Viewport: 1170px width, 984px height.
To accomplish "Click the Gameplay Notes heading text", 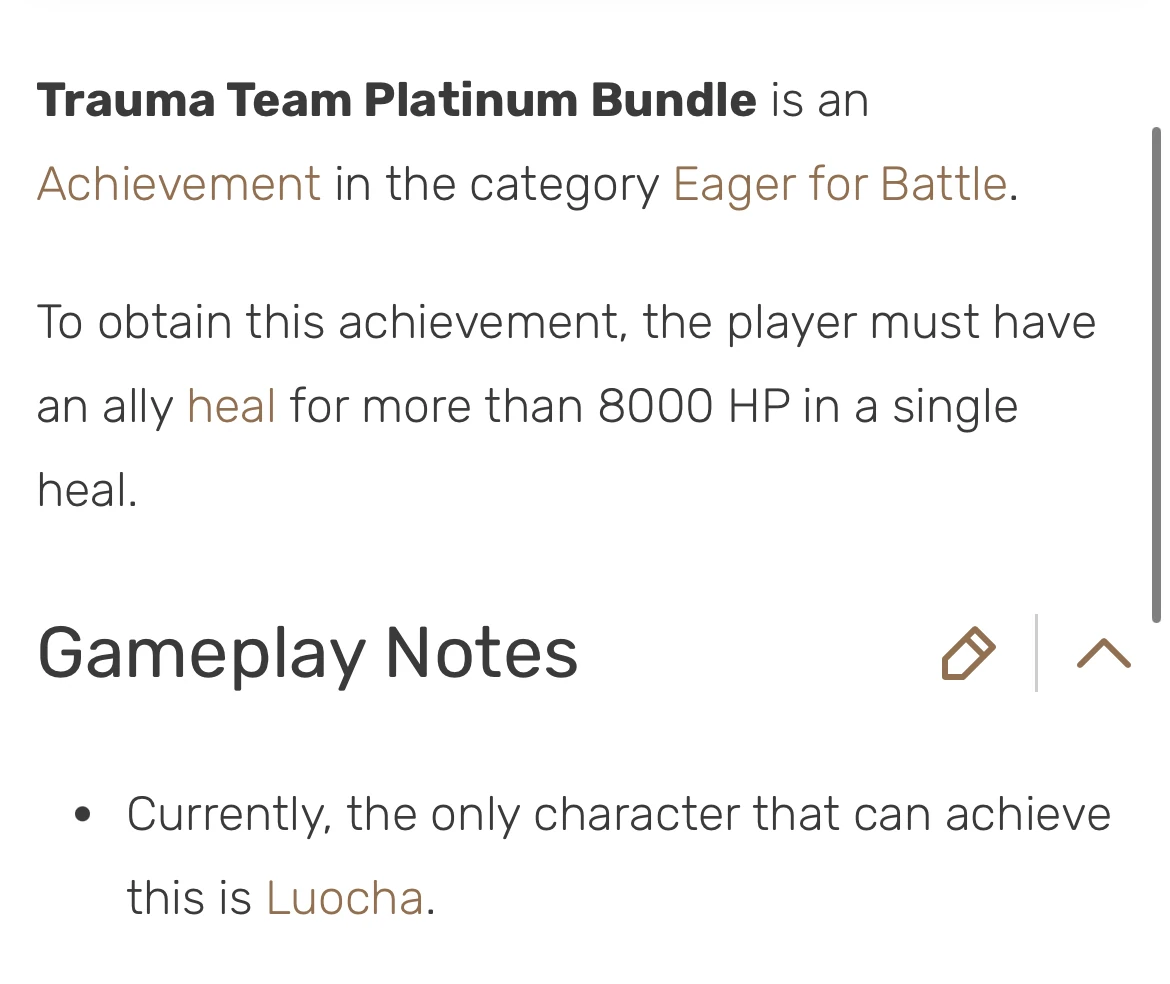I will pyautogui.click(x=307, y=654).
